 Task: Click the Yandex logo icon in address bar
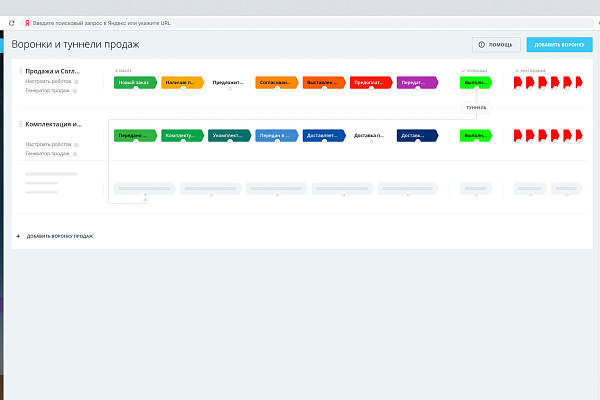(x=27, y=23)
